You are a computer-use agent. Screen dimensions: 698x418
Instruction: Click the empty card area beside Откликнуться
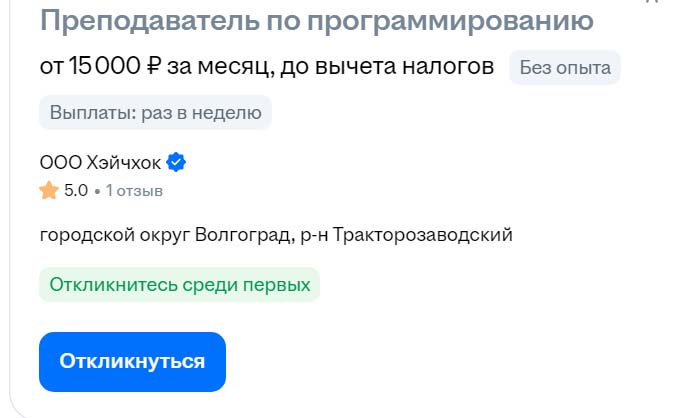pos(450,361)
